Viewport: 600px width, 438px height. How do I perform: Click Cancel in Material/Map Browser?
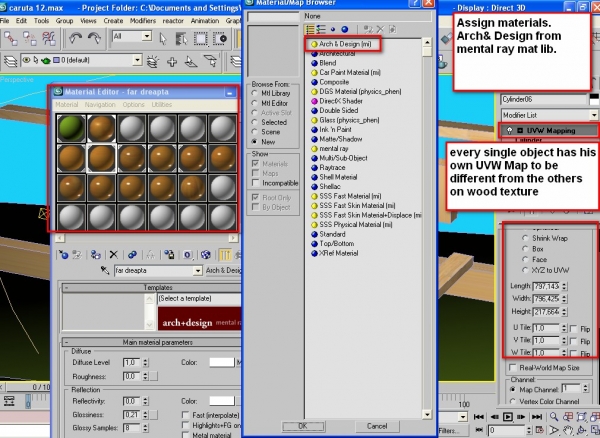pyautogui.click(x=377, y=426)
